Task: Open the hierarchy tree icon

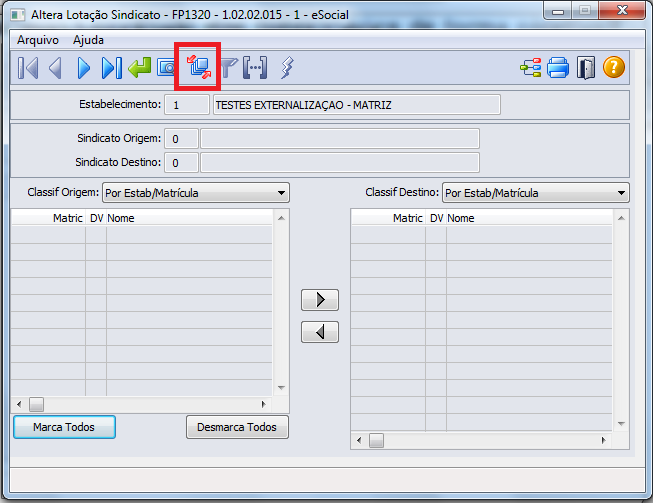Action: [x=531, y=67]
